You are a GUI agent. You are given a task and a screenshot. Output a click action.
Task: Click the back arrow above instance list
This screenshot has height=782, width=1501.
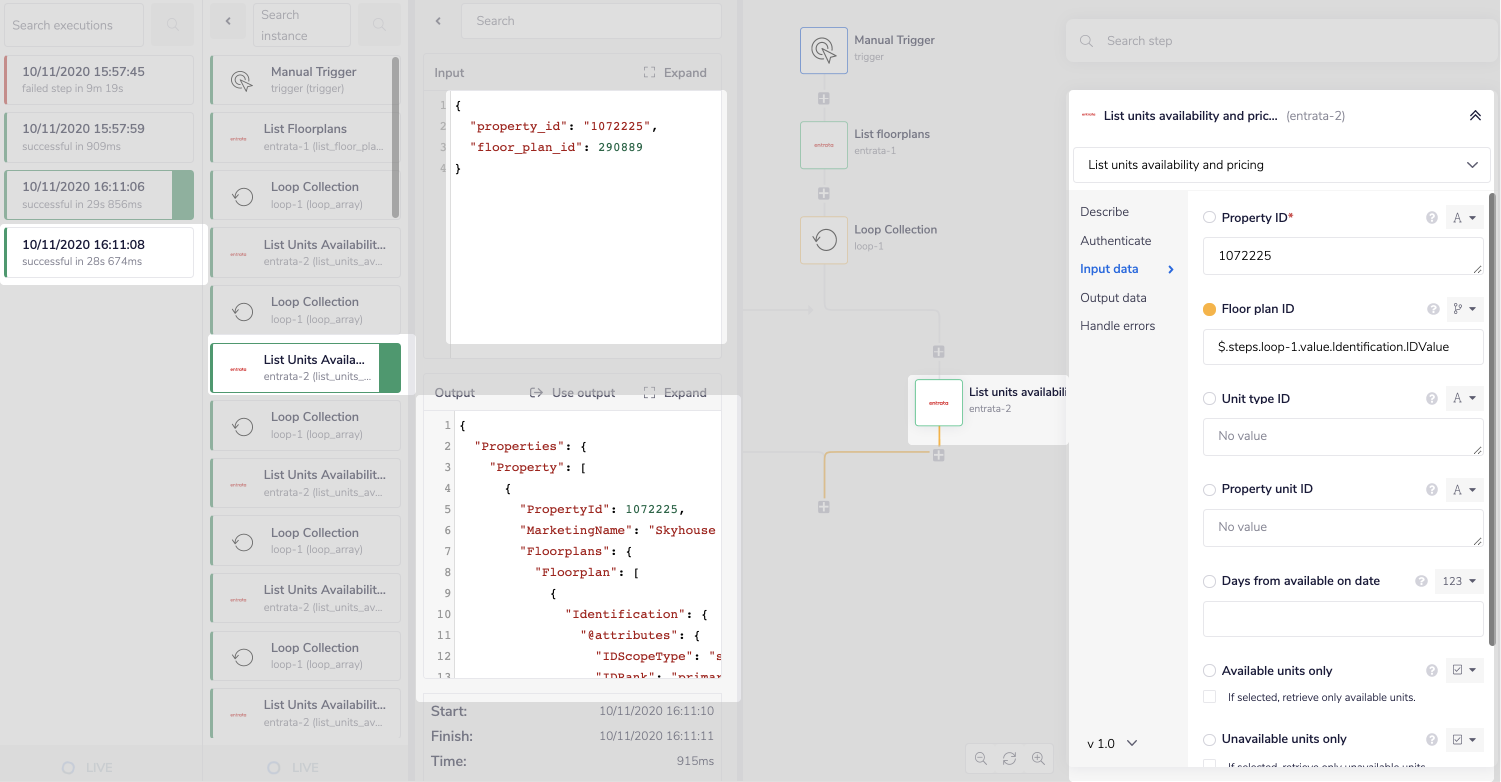click(x=228, y=21)
